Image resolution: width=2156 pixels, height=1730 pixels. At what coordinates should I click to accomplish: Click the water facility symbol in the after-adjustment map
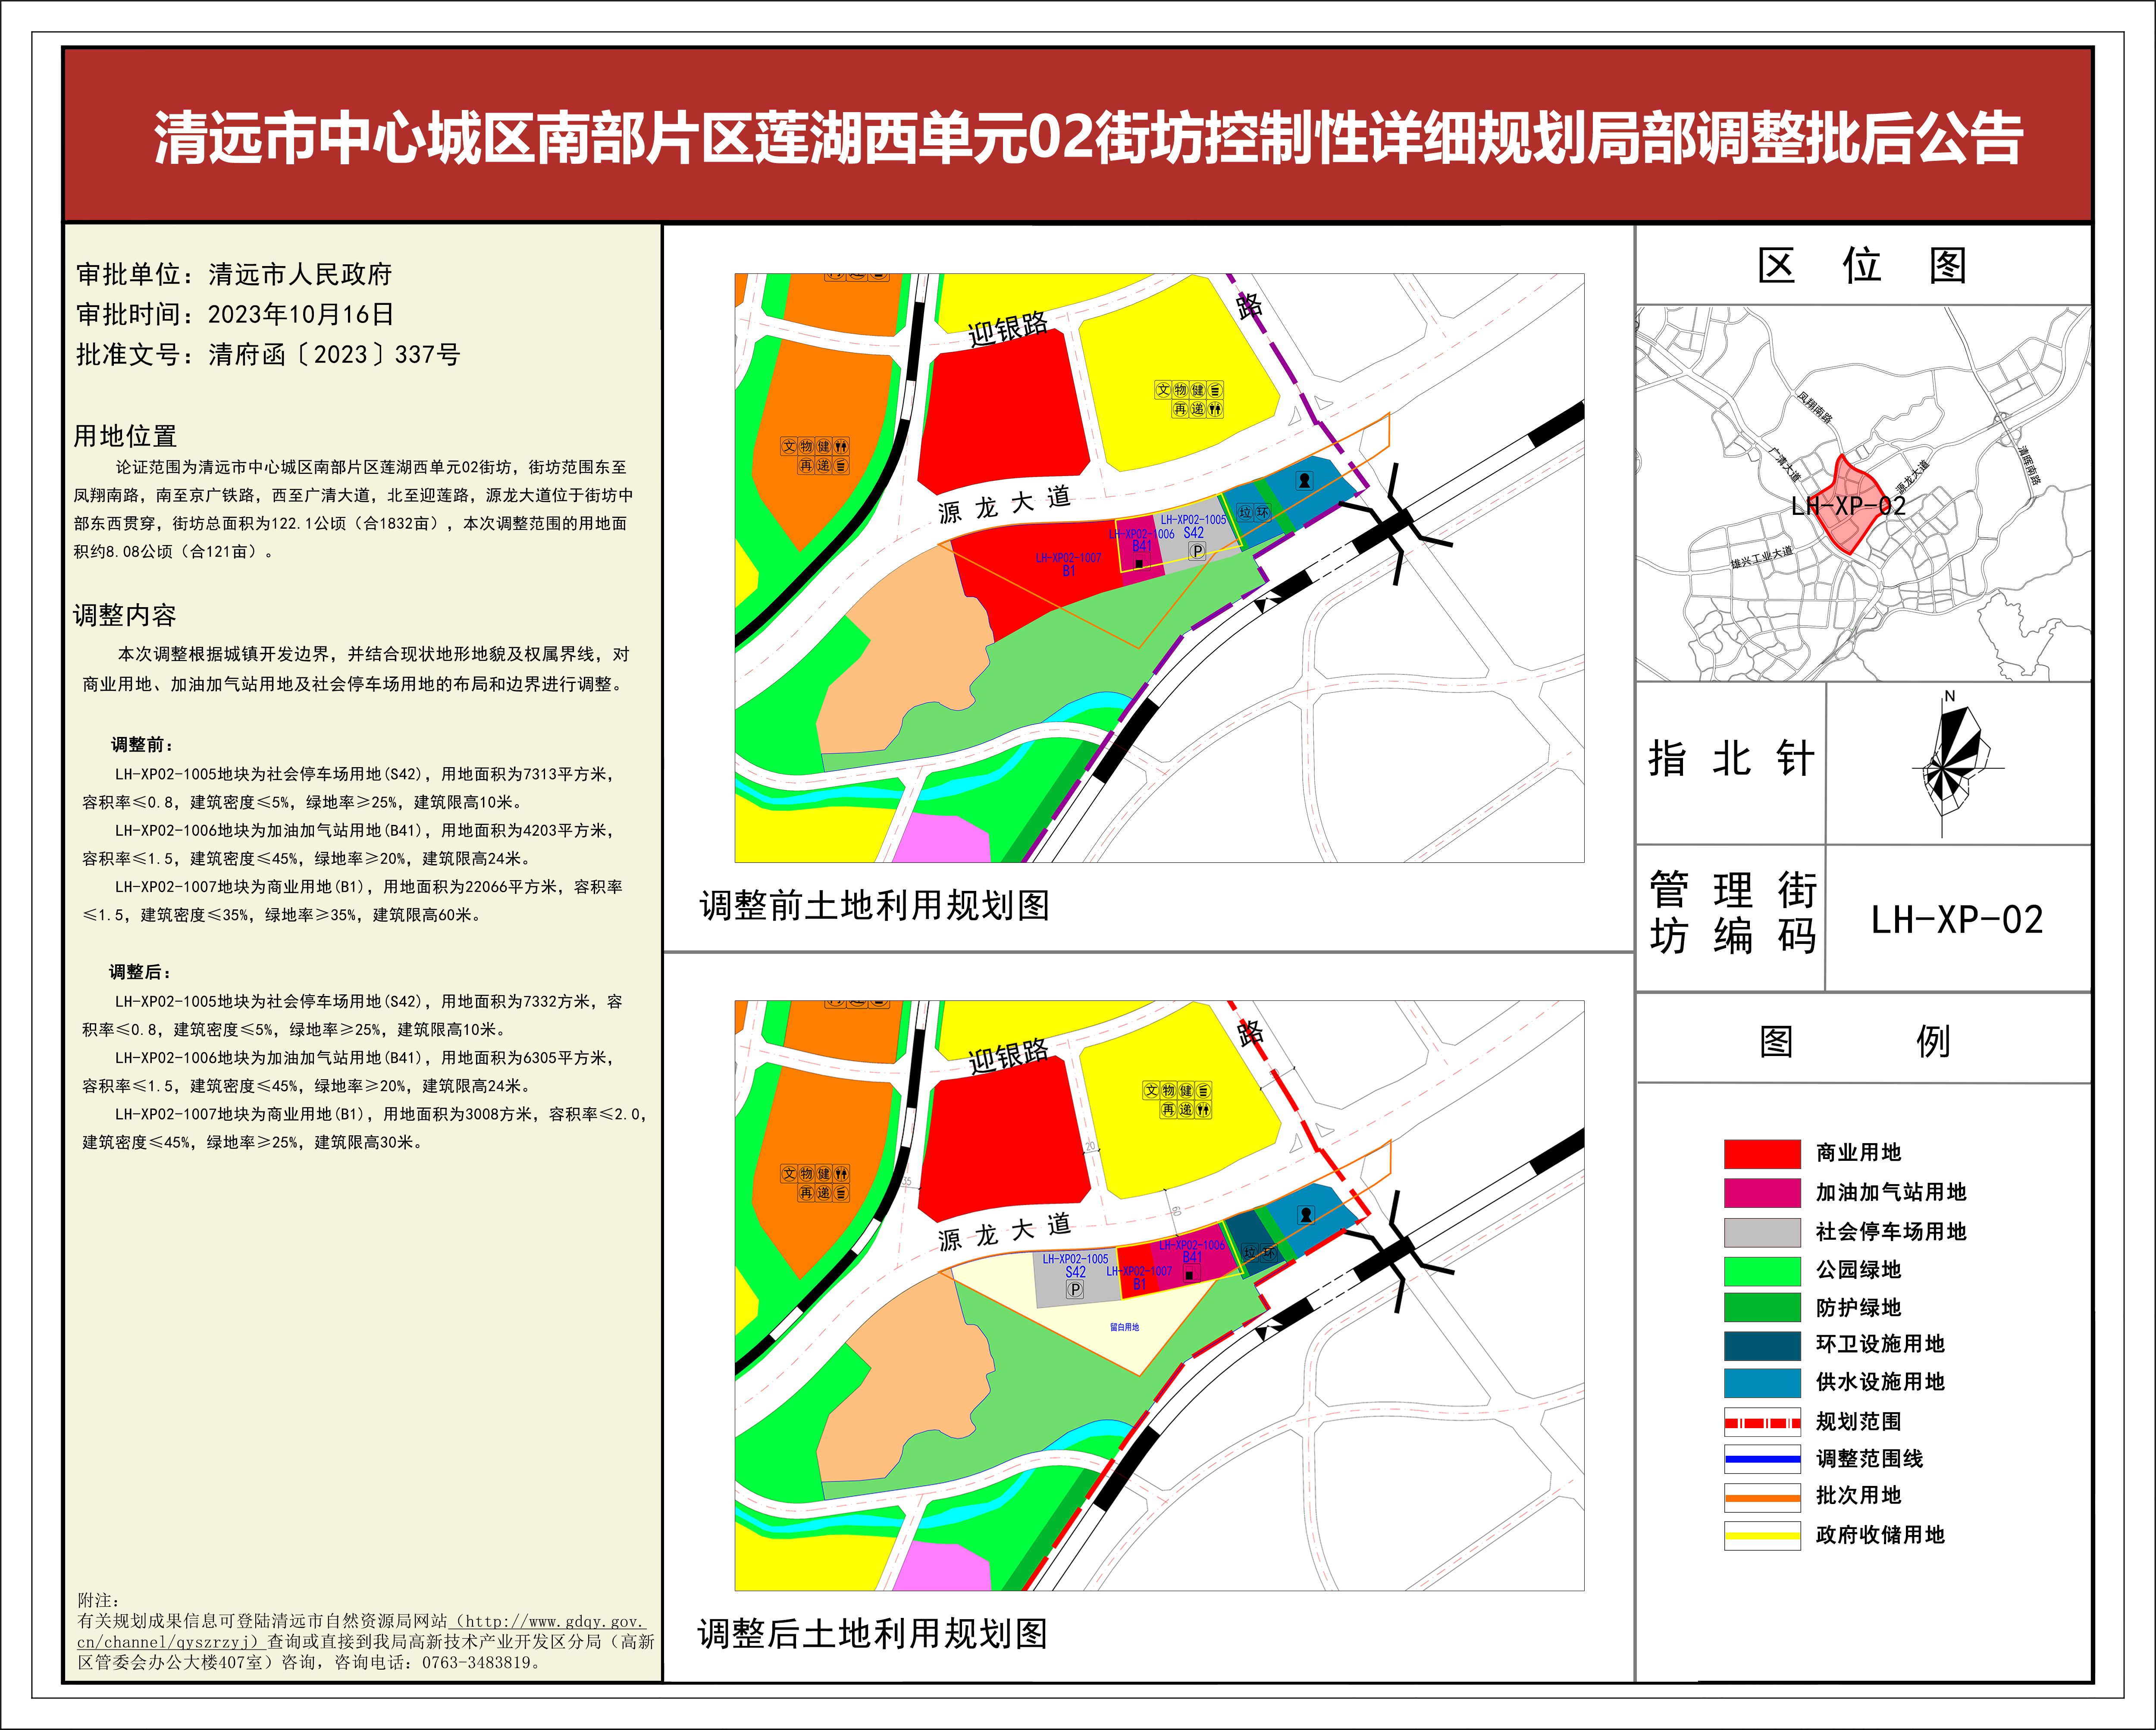point(1306,1215)
